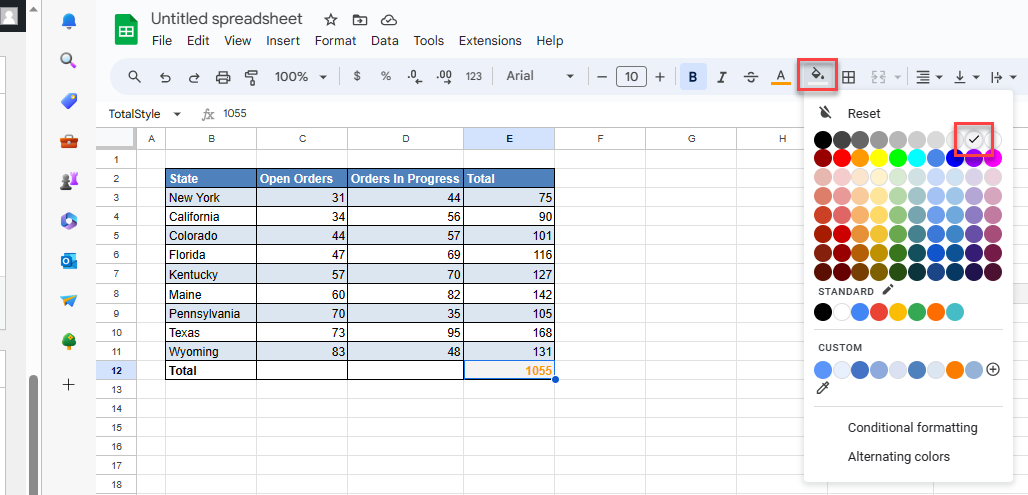Viewport: 1028px width, 495px height.
Task: Click the undo arrow icon
Action: tap(165, 77)
